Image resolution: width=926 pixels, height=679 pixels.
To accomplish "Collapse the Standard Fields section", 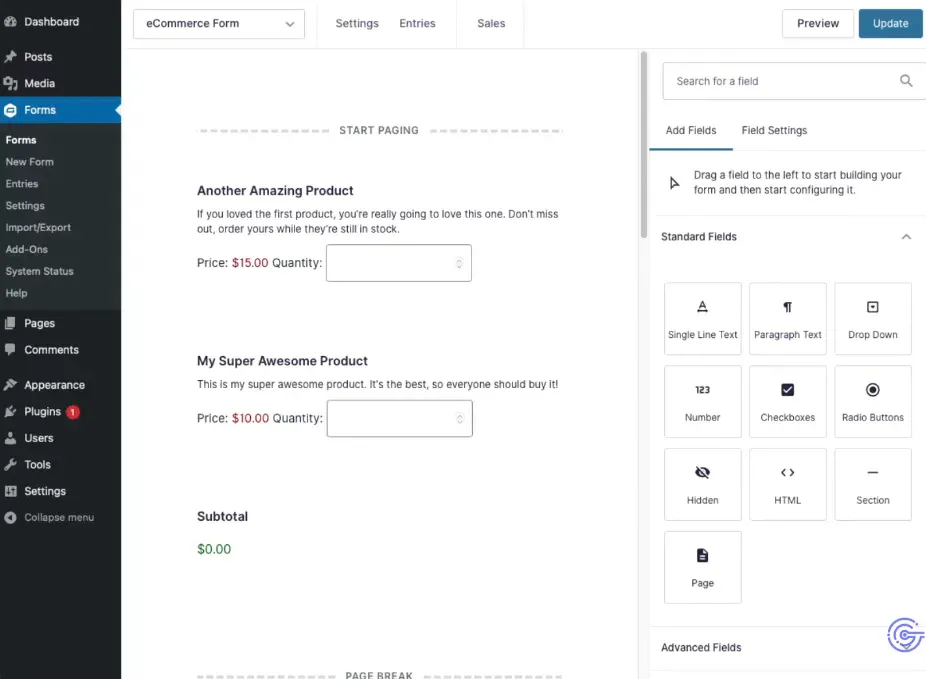I will 906,237.
